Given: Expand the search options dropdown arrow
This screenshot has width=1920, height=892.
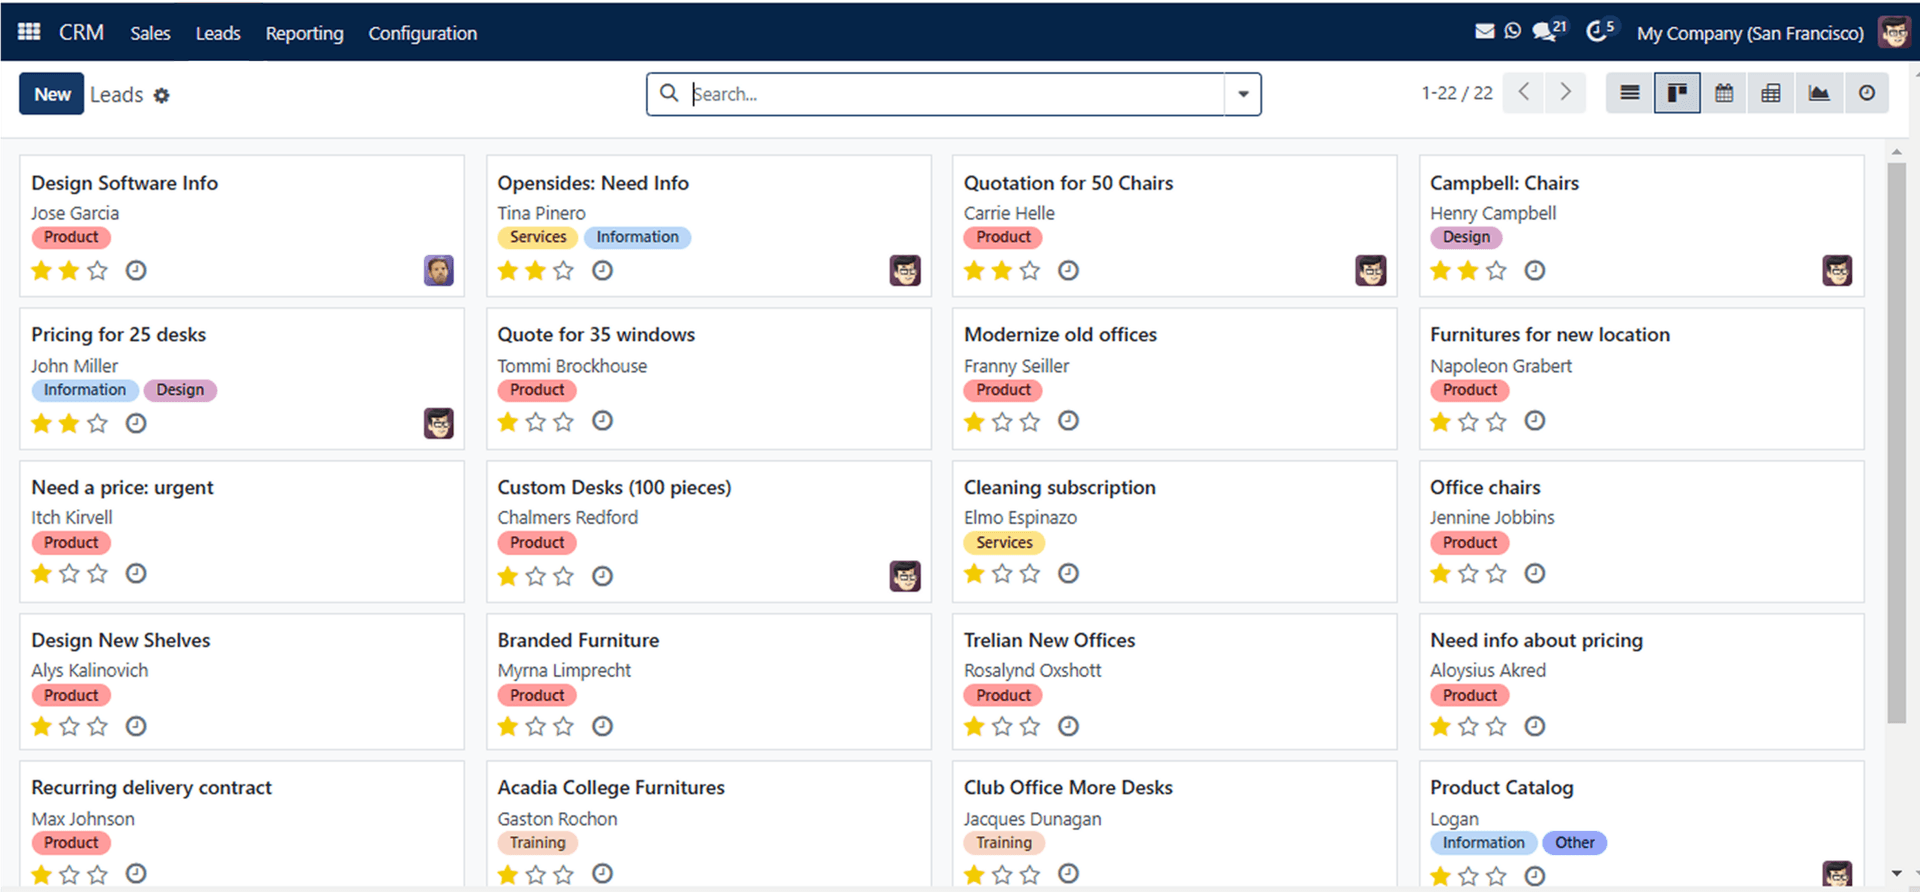Looking at the screenshot, I should pyautogui.click(x=1243, y=94).
